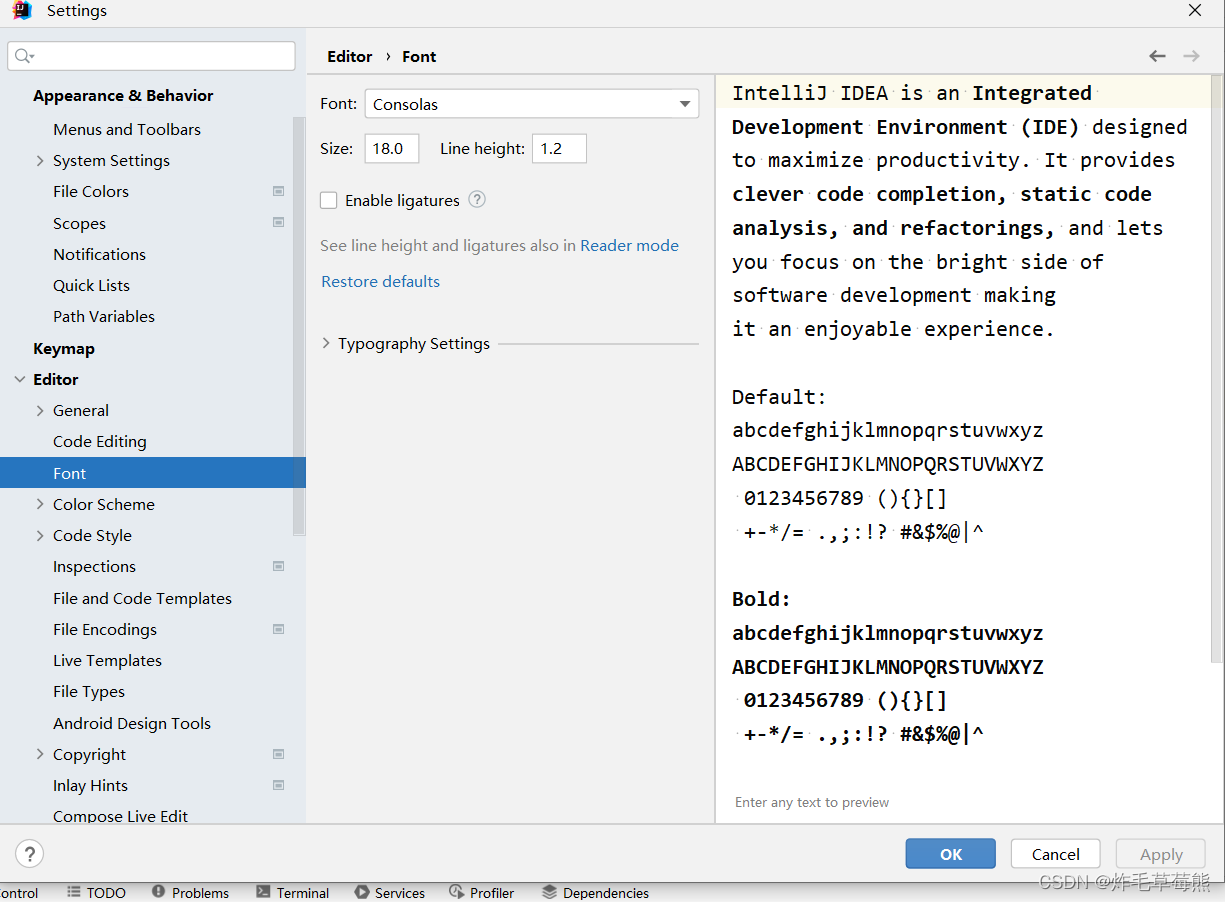The image size is (1225, 902).
Task: Close the Settings dialog
Action: point(1195,11)
